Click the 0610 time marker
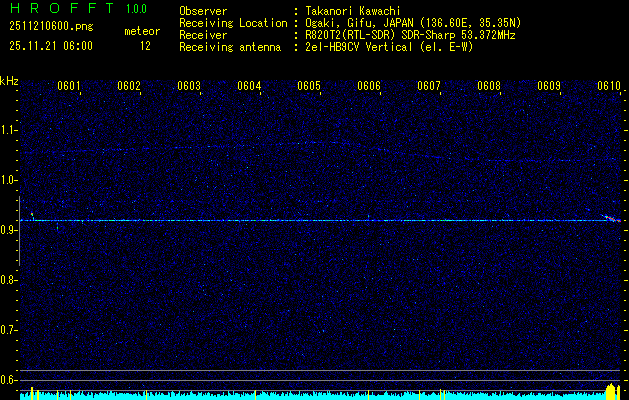Screen dimensions: 629x400 [x=609, y=86]
